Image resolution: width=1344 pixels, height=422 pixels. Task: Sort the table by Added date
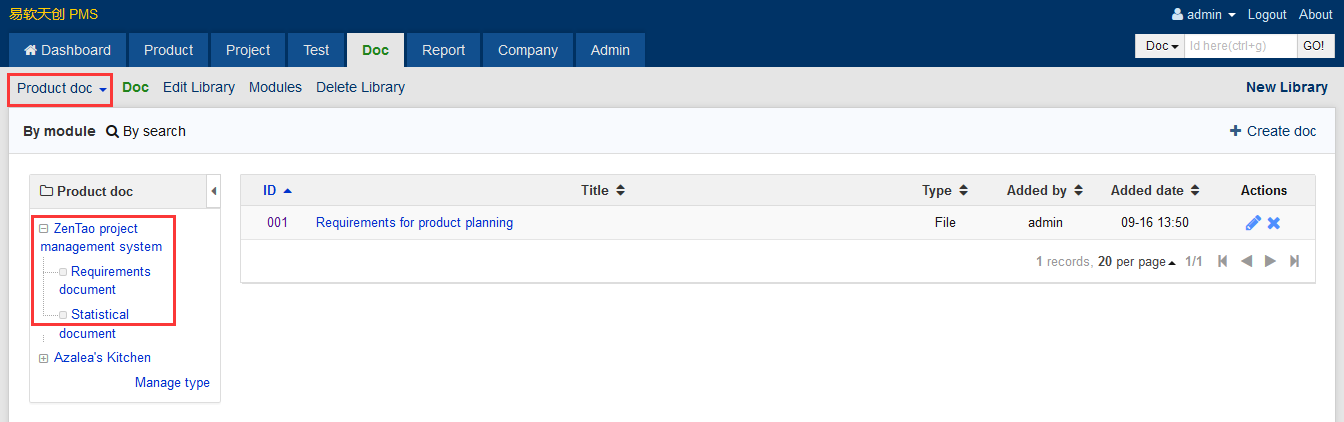[x=1154, y=190]
